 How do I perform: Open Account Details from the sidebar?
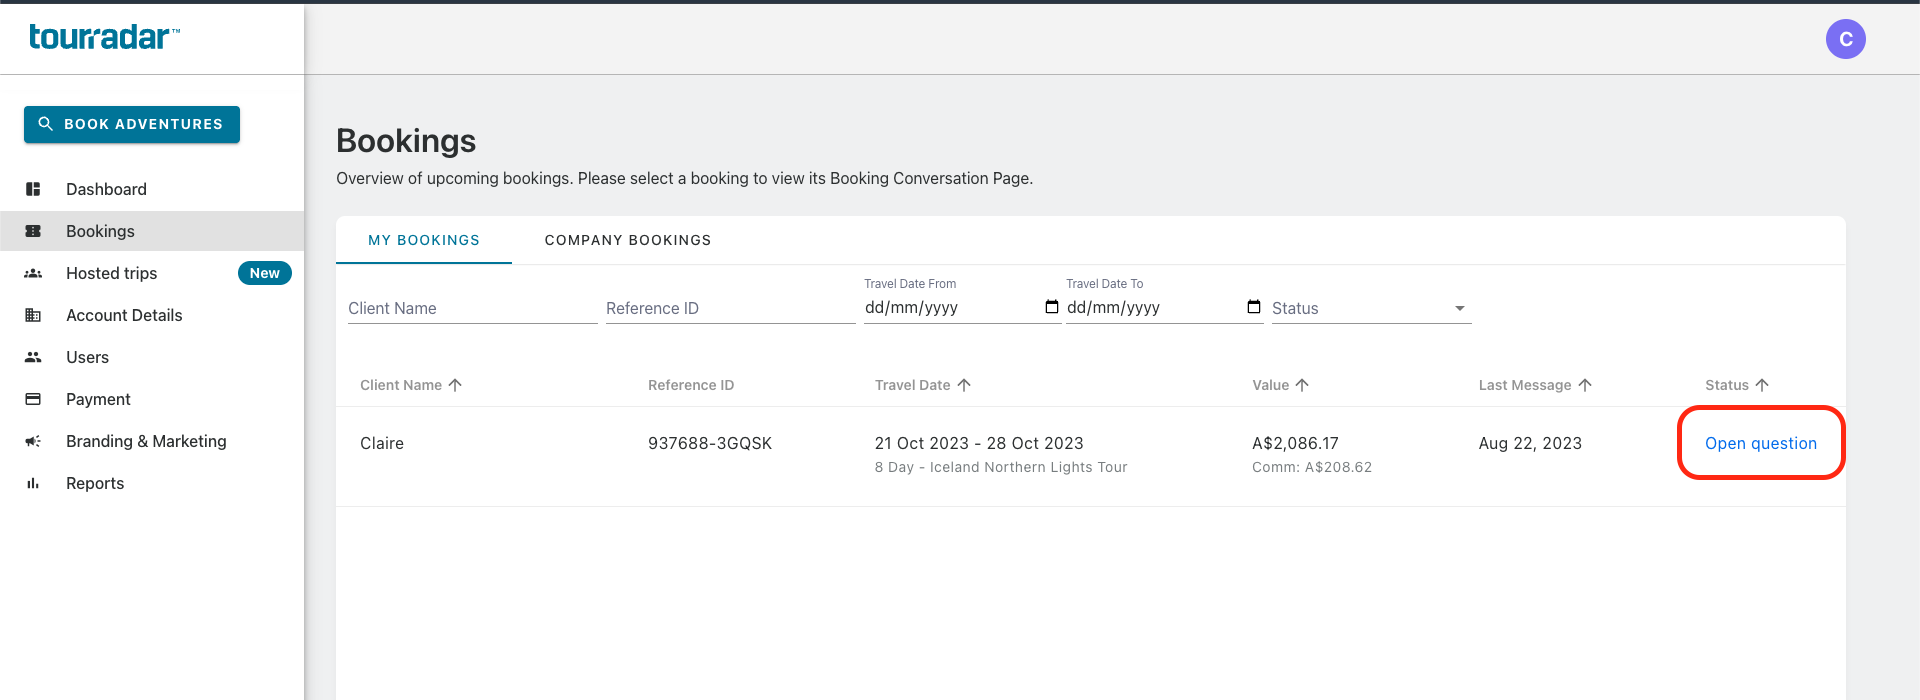(x=152, y=315)
